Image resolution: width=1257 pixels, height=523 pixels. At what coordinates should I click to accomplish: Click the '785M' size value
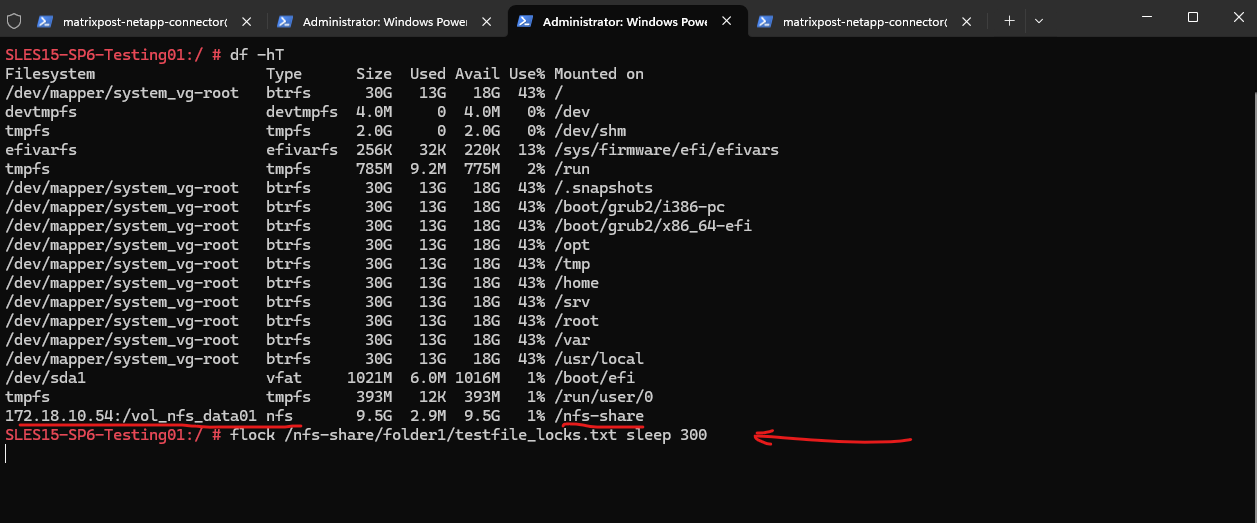point(374,169)
